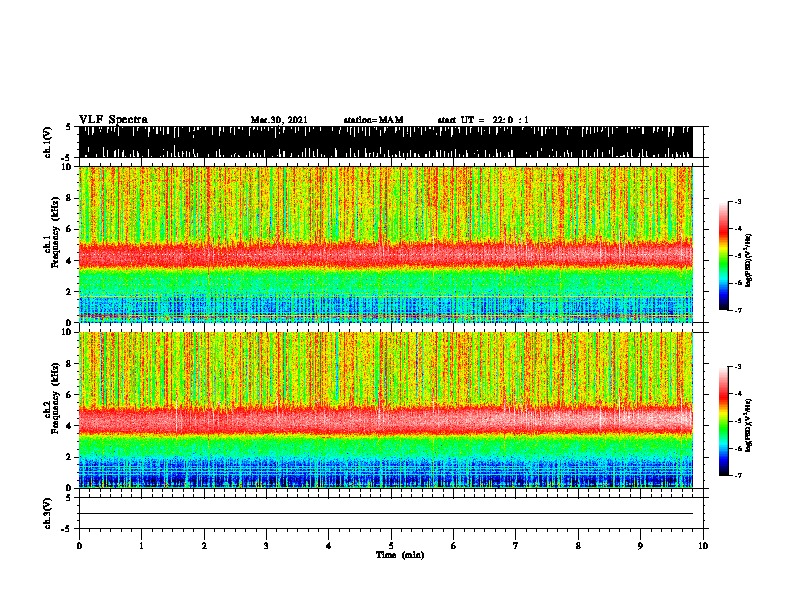Screen dimensions: 792x612
Task: Click the ch.1 color bar PSD unit label
Action: (x=748, y=261)
